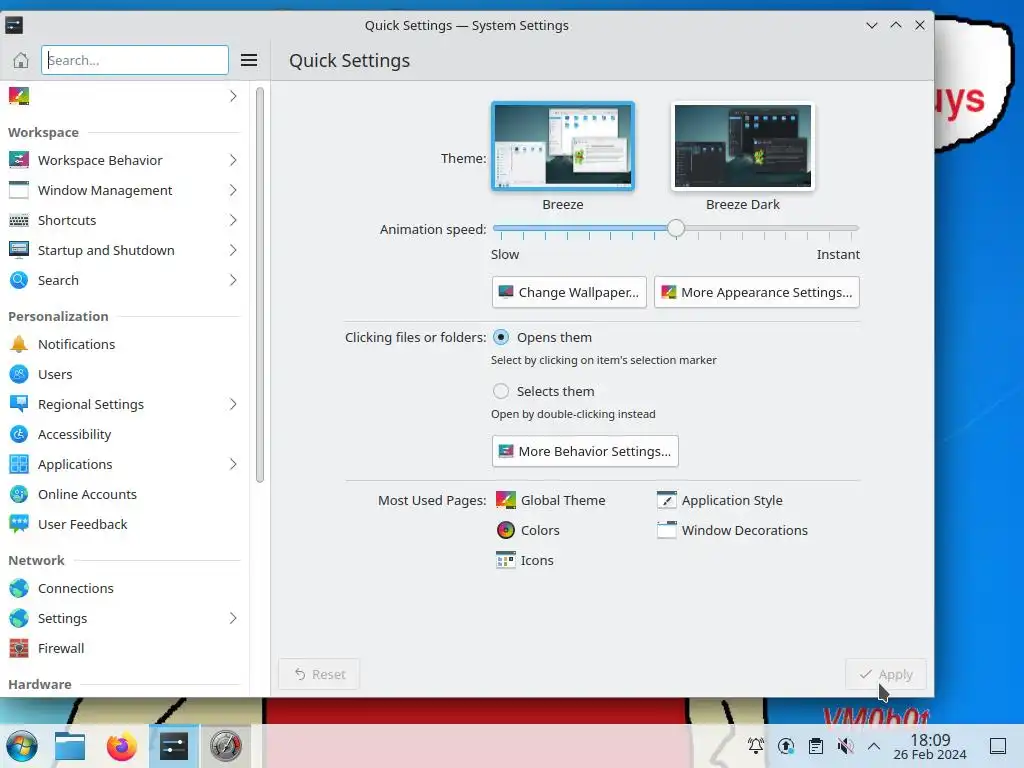
Task: Click the User Feedback icon
Action: point(19,524)
